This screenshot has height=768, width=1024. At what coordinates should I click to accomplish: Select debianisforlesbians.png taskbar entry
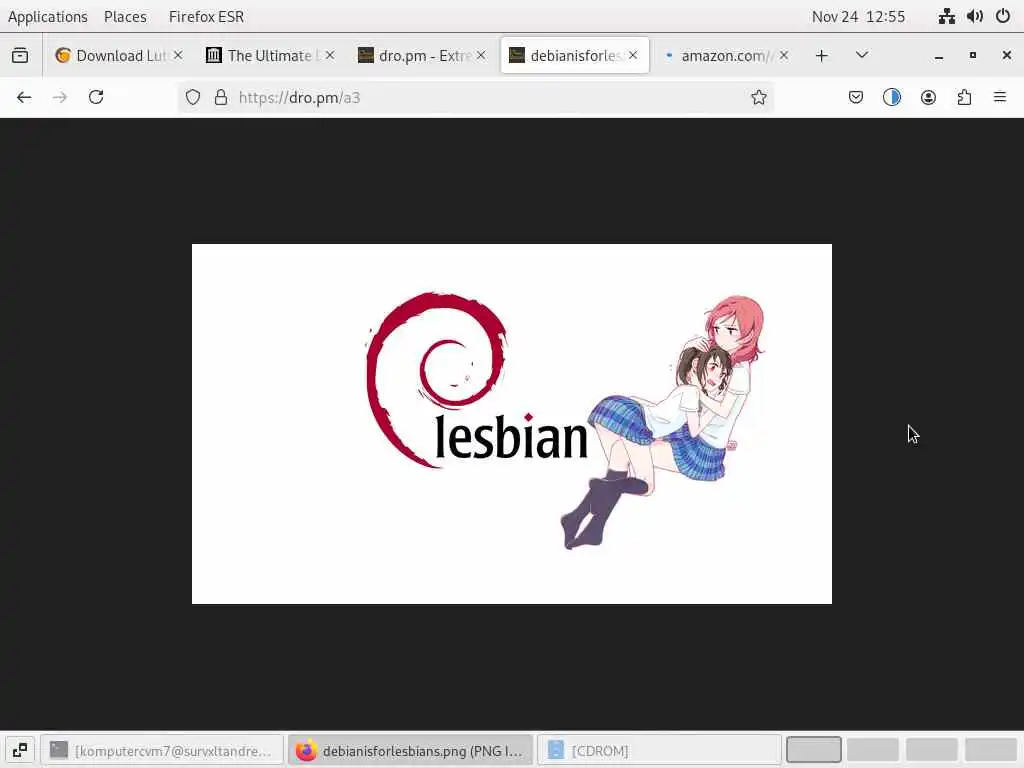(x=411, y=750)
